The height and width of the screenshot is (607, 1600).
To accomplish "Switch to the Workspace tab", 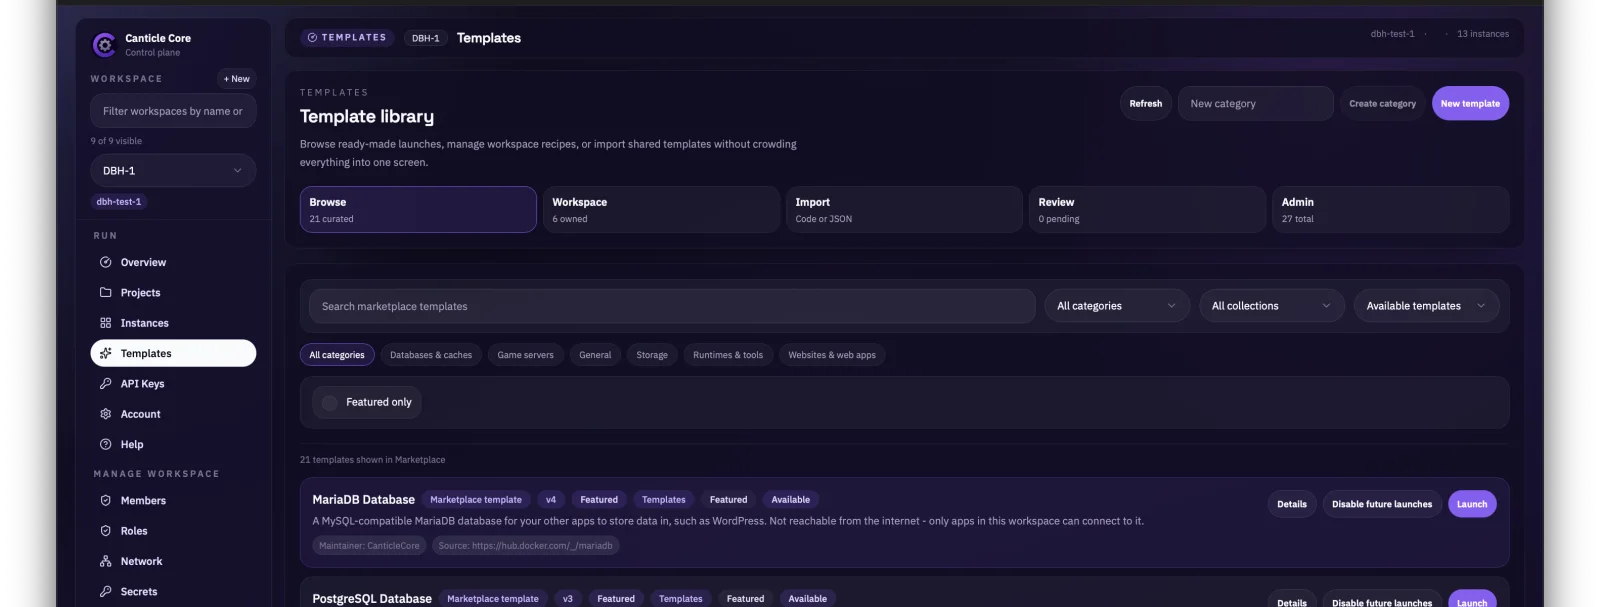I will tap(661, 209).
